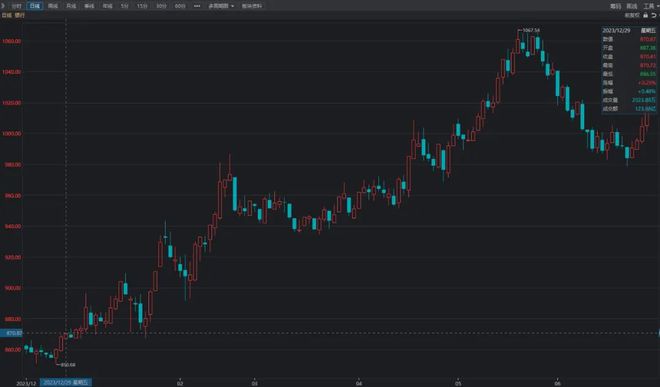Click the 2023/12 start label on the time axis

26,383
